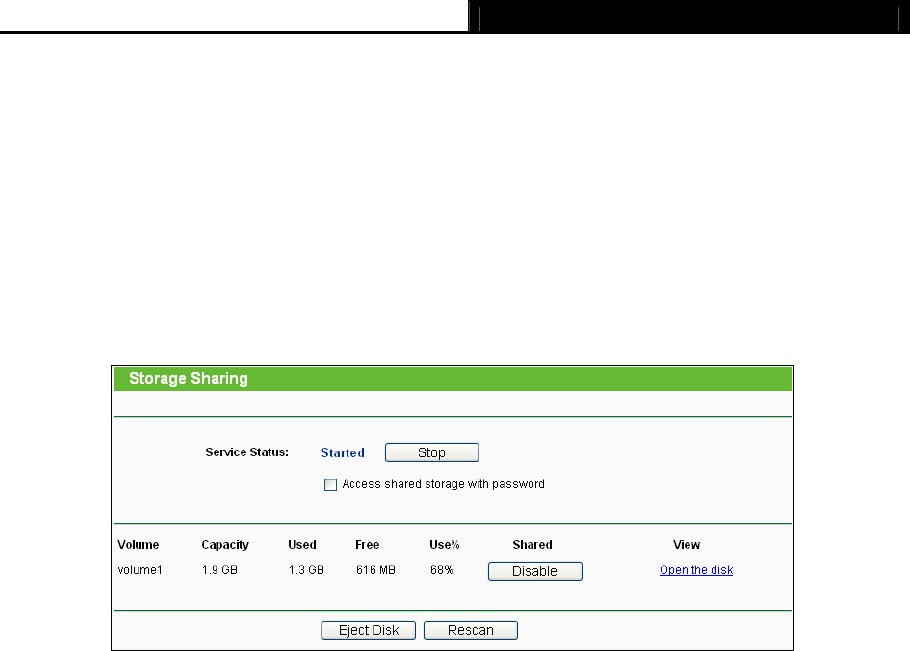
Task: Click the Storage Sharing panel title
Action: 188,378
